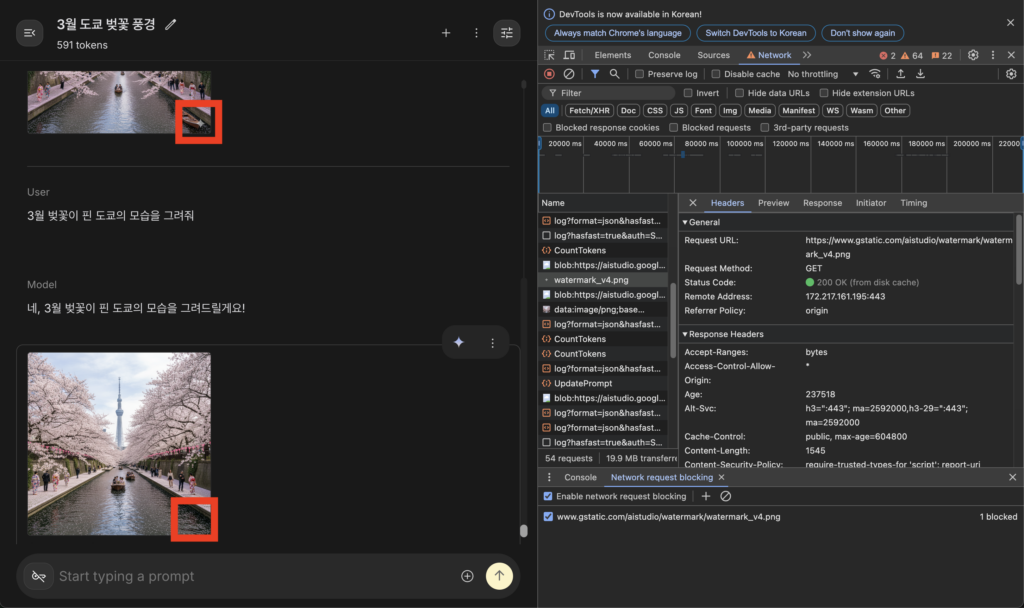Switch to the Preview tab
This screenshot has width=1024, height=608.
coord(773,203)
